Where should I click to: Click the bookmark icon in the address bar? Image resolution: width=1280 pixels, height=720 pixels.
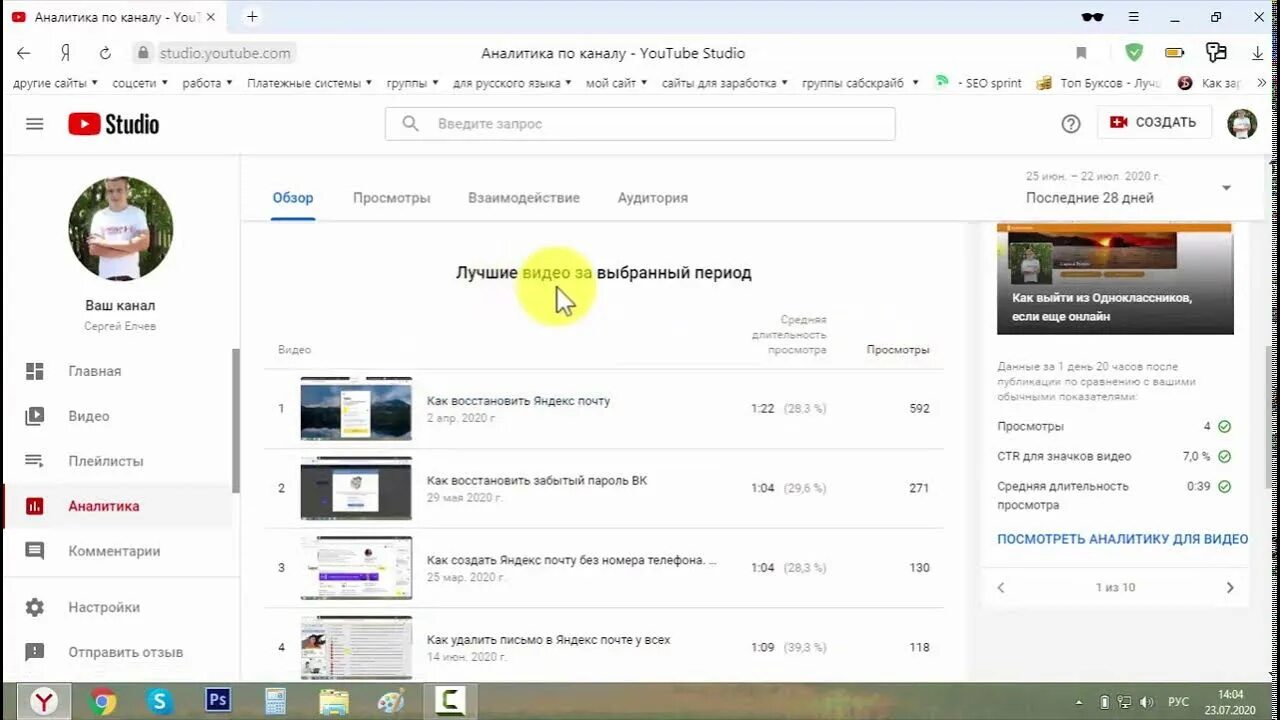coord(1081,53)
